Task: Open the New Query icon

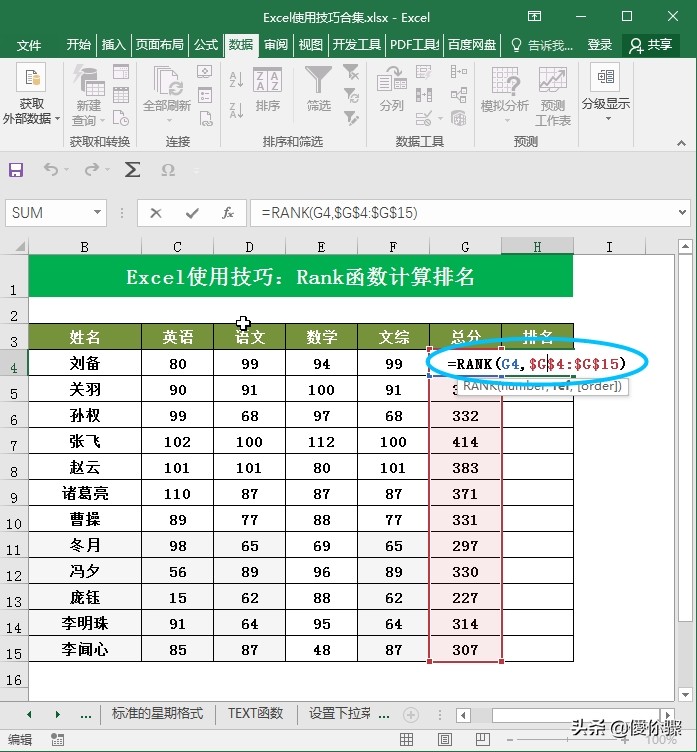Action: coord(89,81)
